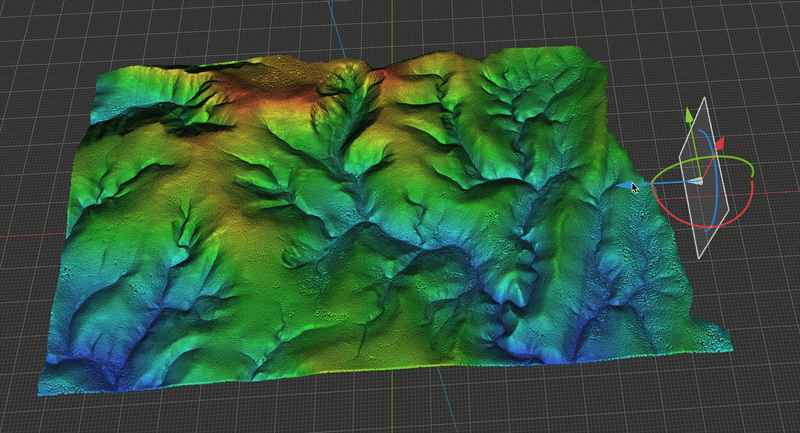800x433 pixels.
Task: Click the blue axis line above the terrain
Action: (338, 30)
